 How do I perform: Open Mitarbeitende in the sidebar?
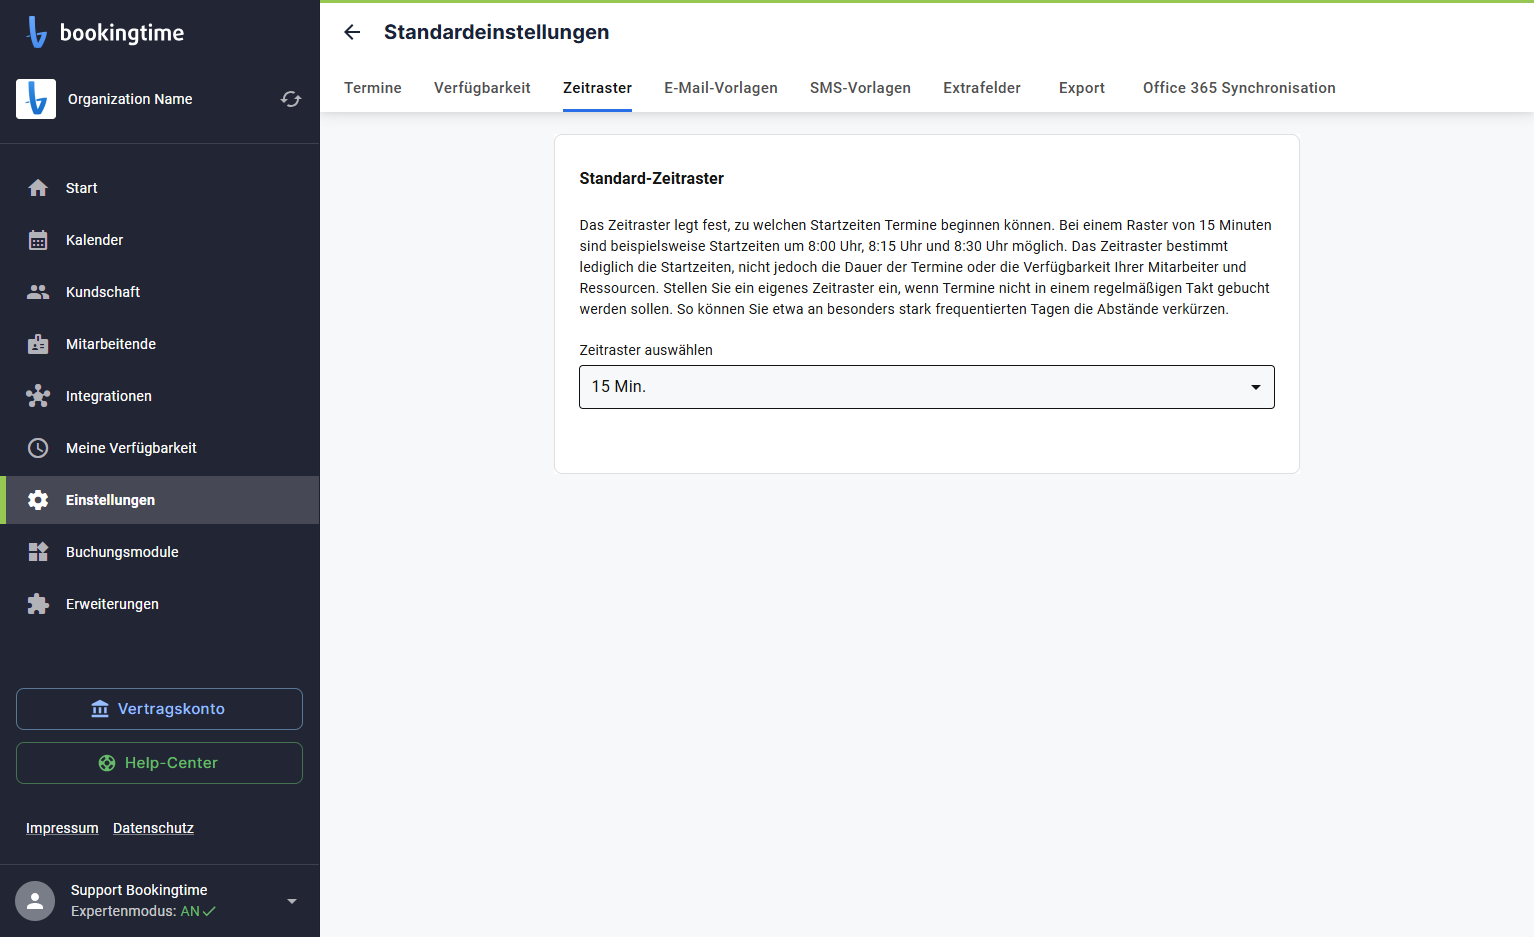(160, 344)
